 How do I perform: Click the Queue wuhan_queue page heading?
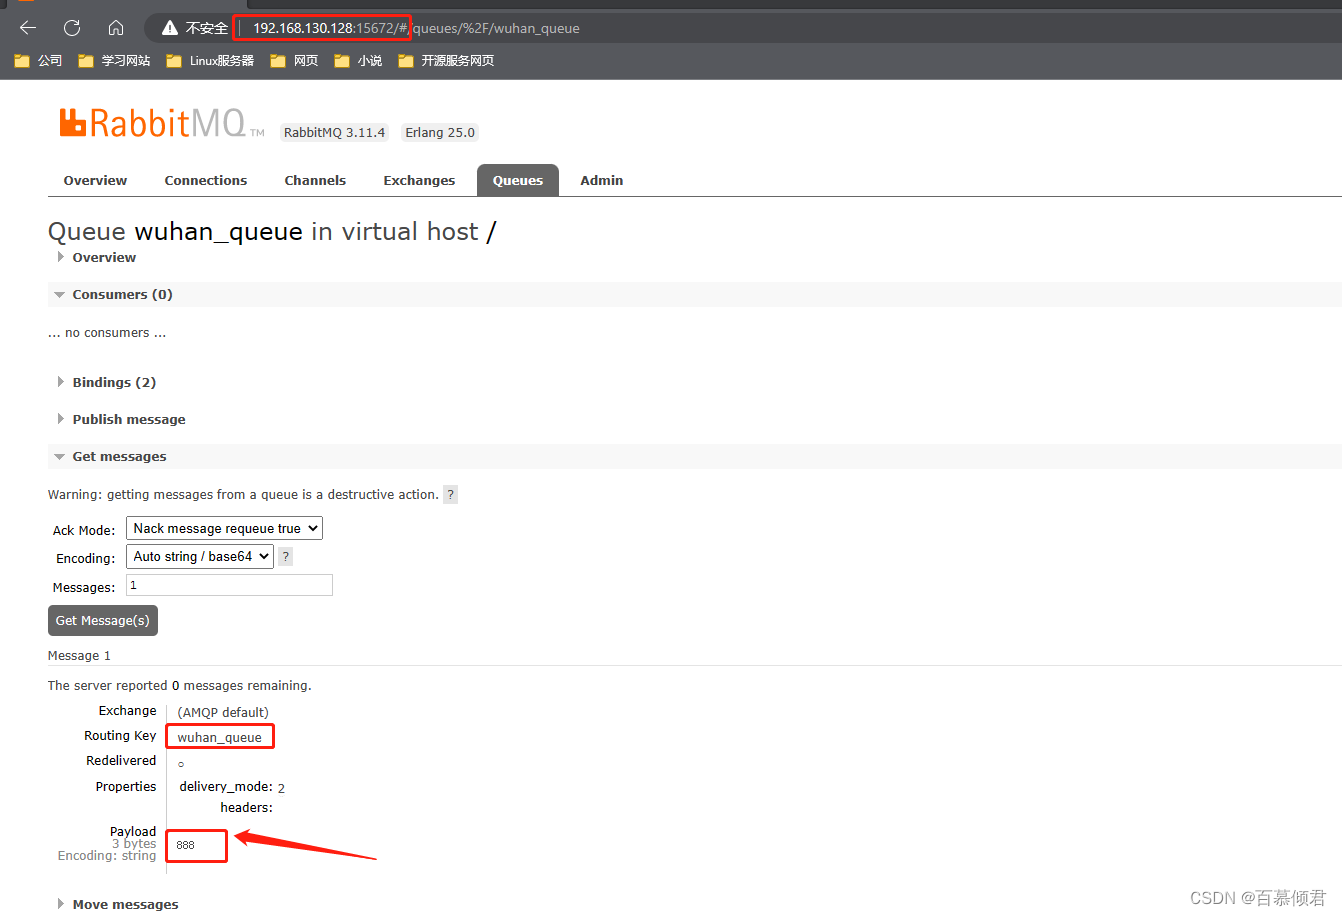272,232
